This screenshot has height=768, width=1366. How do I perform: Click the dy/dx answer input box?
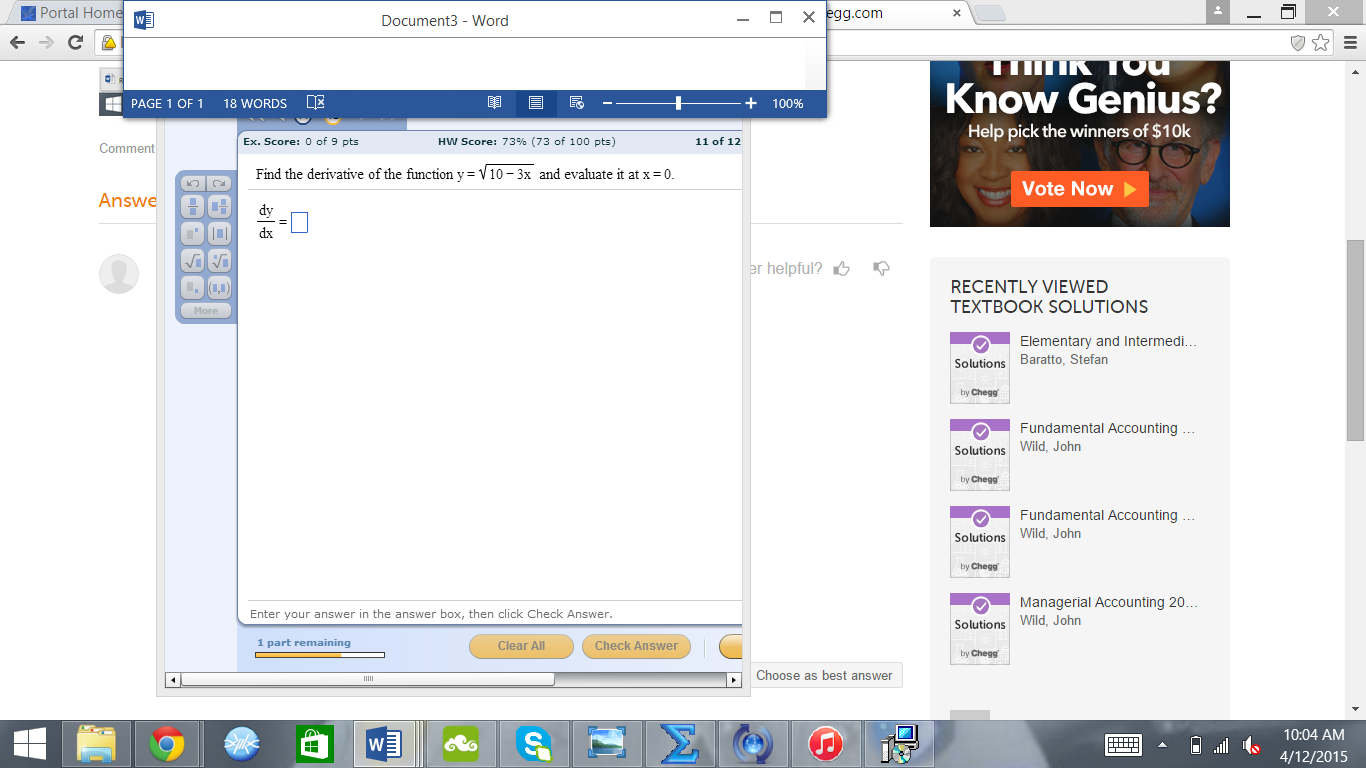[299, 222]
